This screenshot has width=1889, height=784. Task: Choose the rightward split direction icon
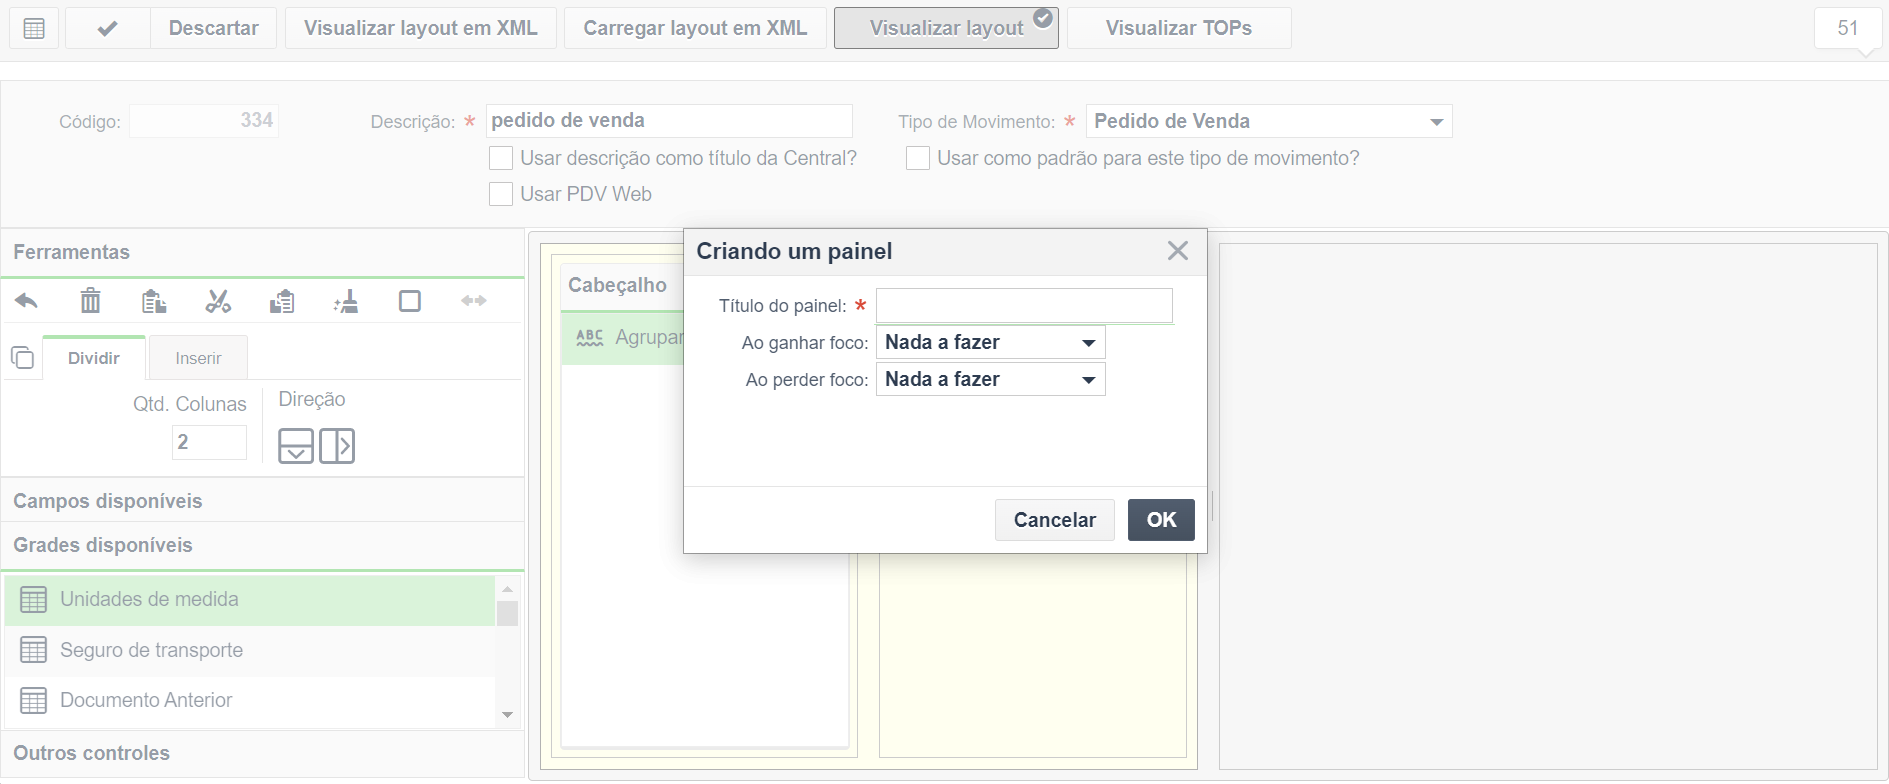337,445
